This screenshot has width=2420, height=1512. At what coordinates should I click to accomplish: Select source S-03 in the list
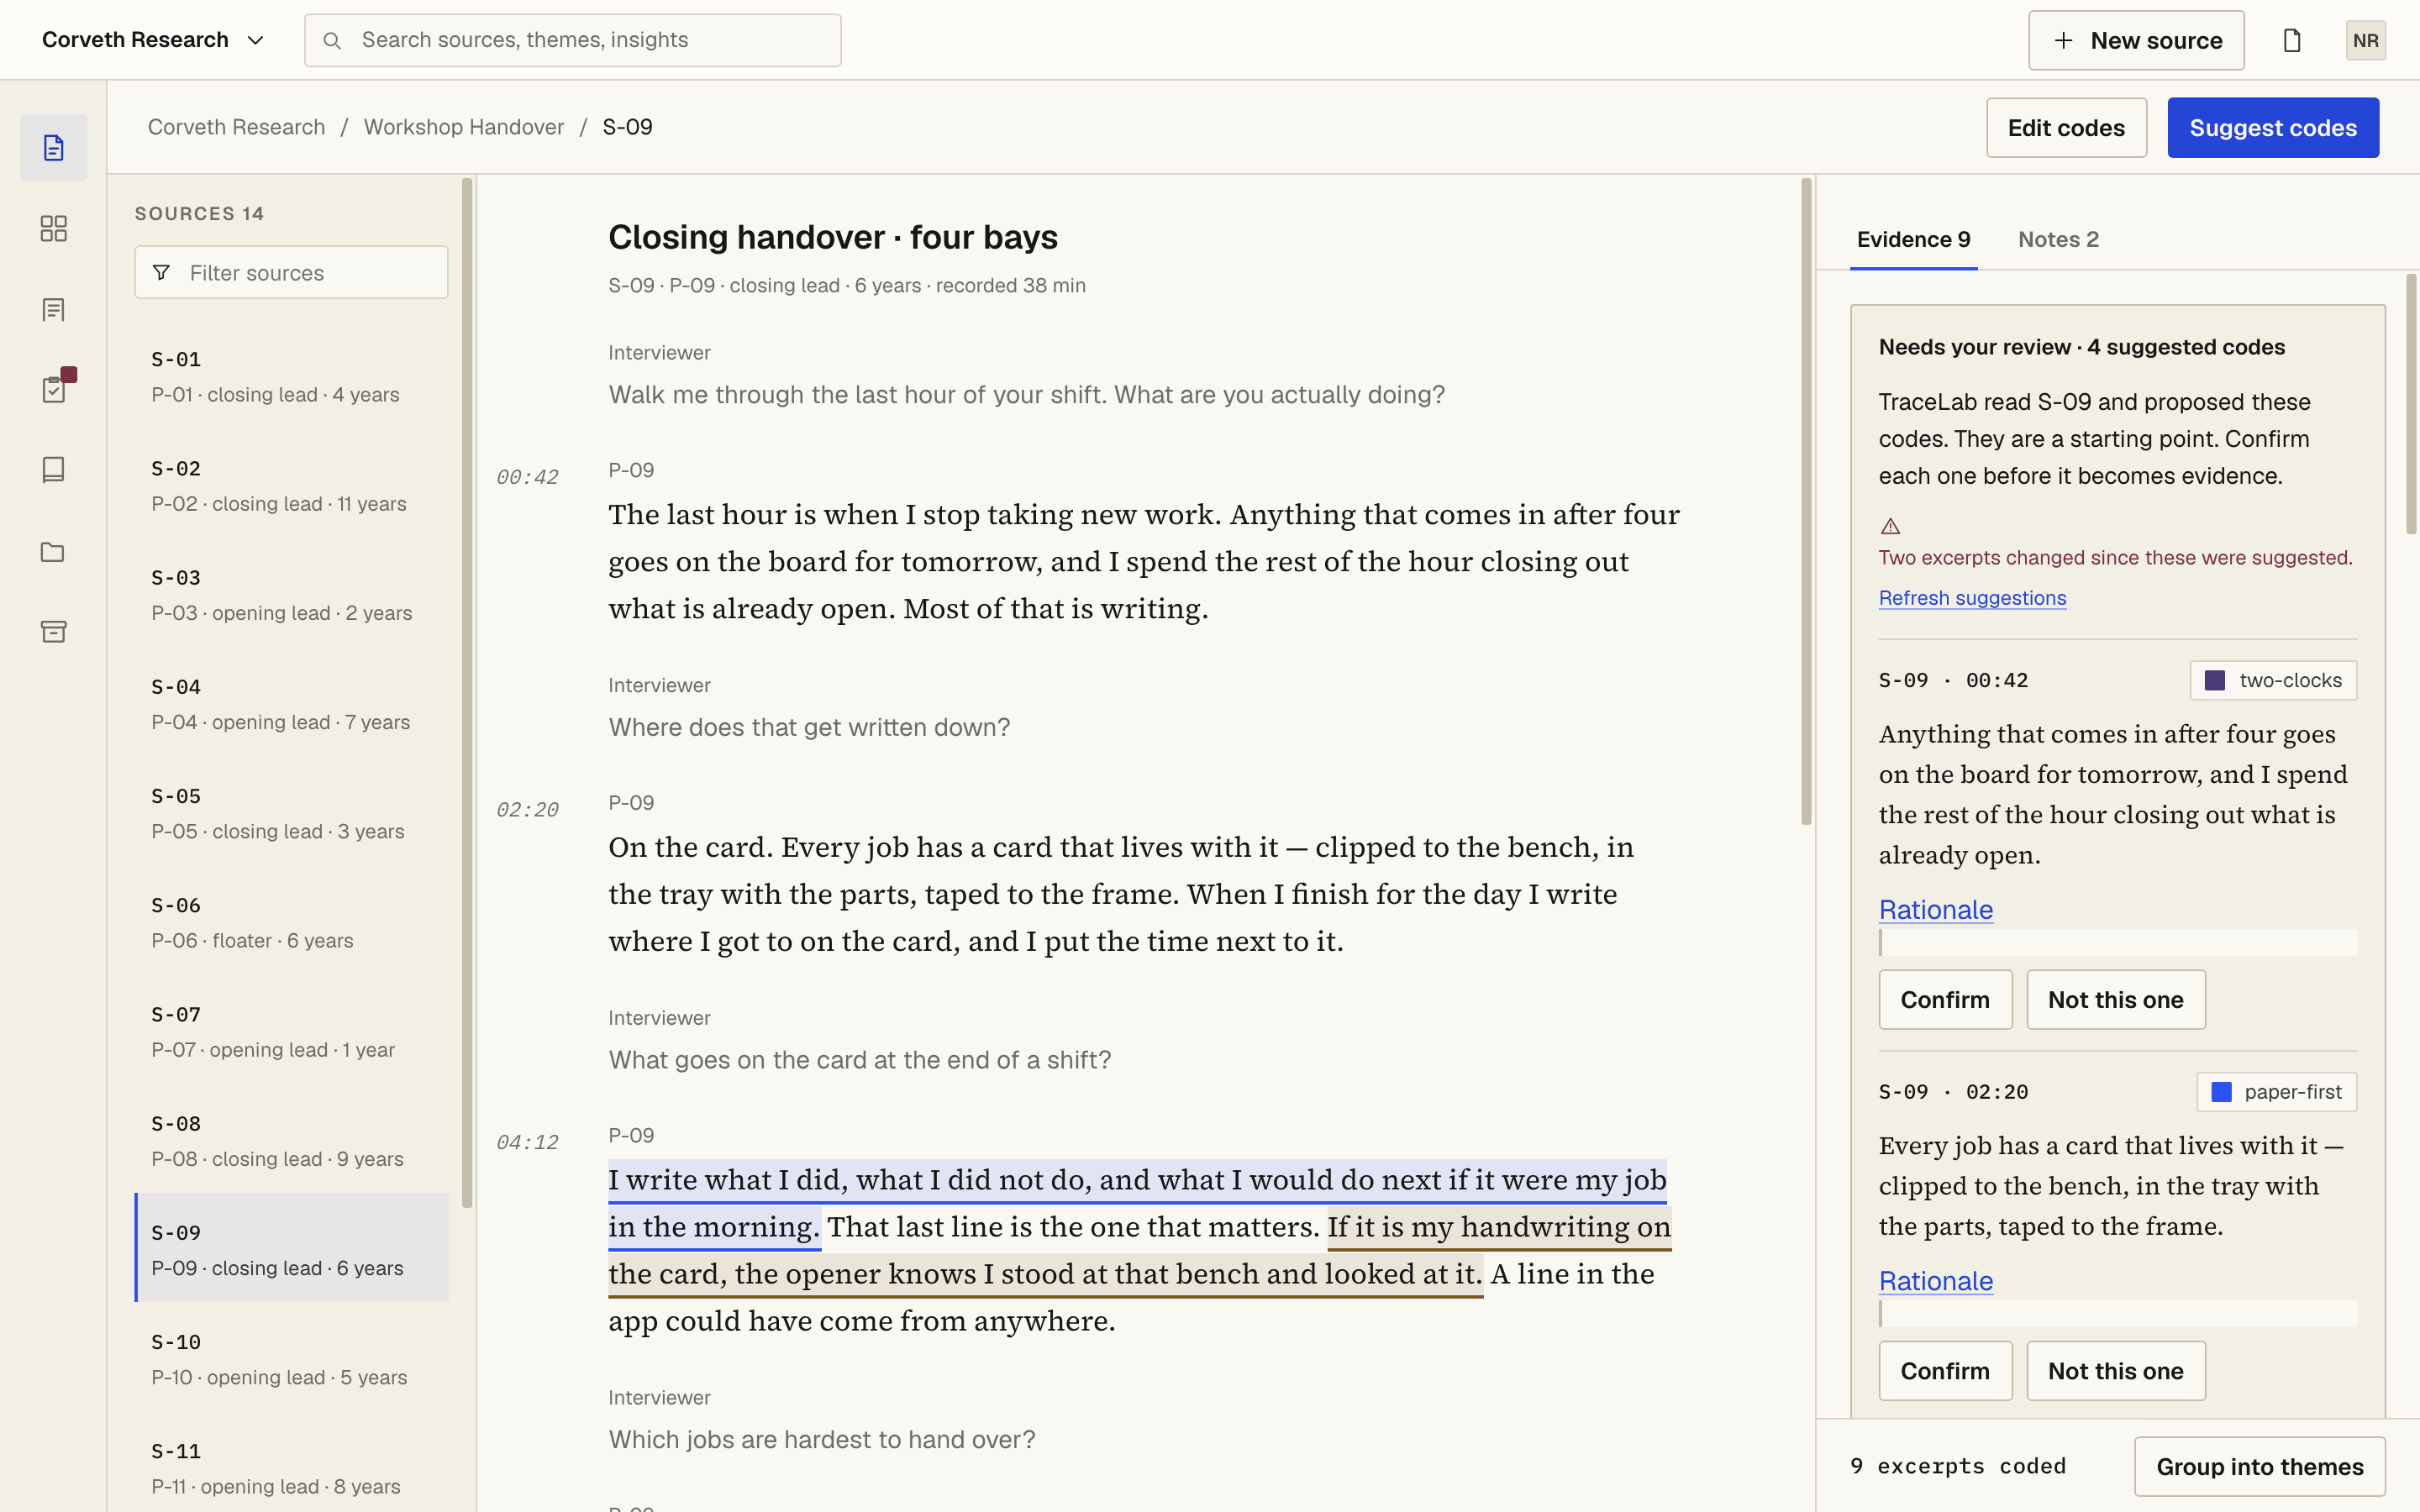click(x=292, y=594)
